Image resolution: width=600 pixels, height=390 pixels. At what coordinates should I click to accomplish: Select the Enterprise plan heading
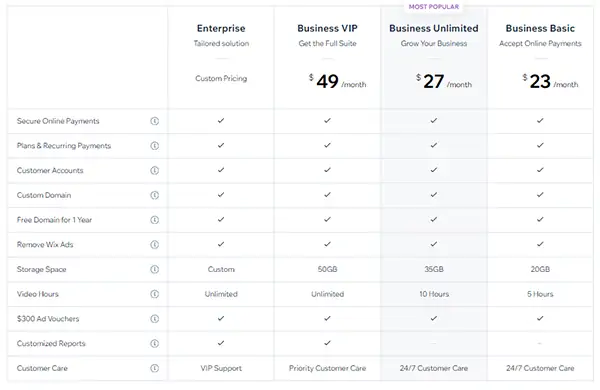pos(221,28)
